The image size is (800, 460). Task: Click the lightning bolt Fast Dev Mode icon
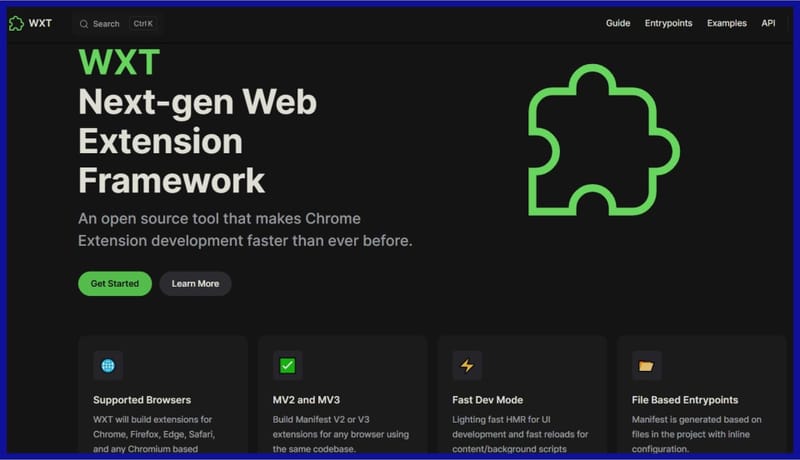pyautogui.click(x=467, y=366)
